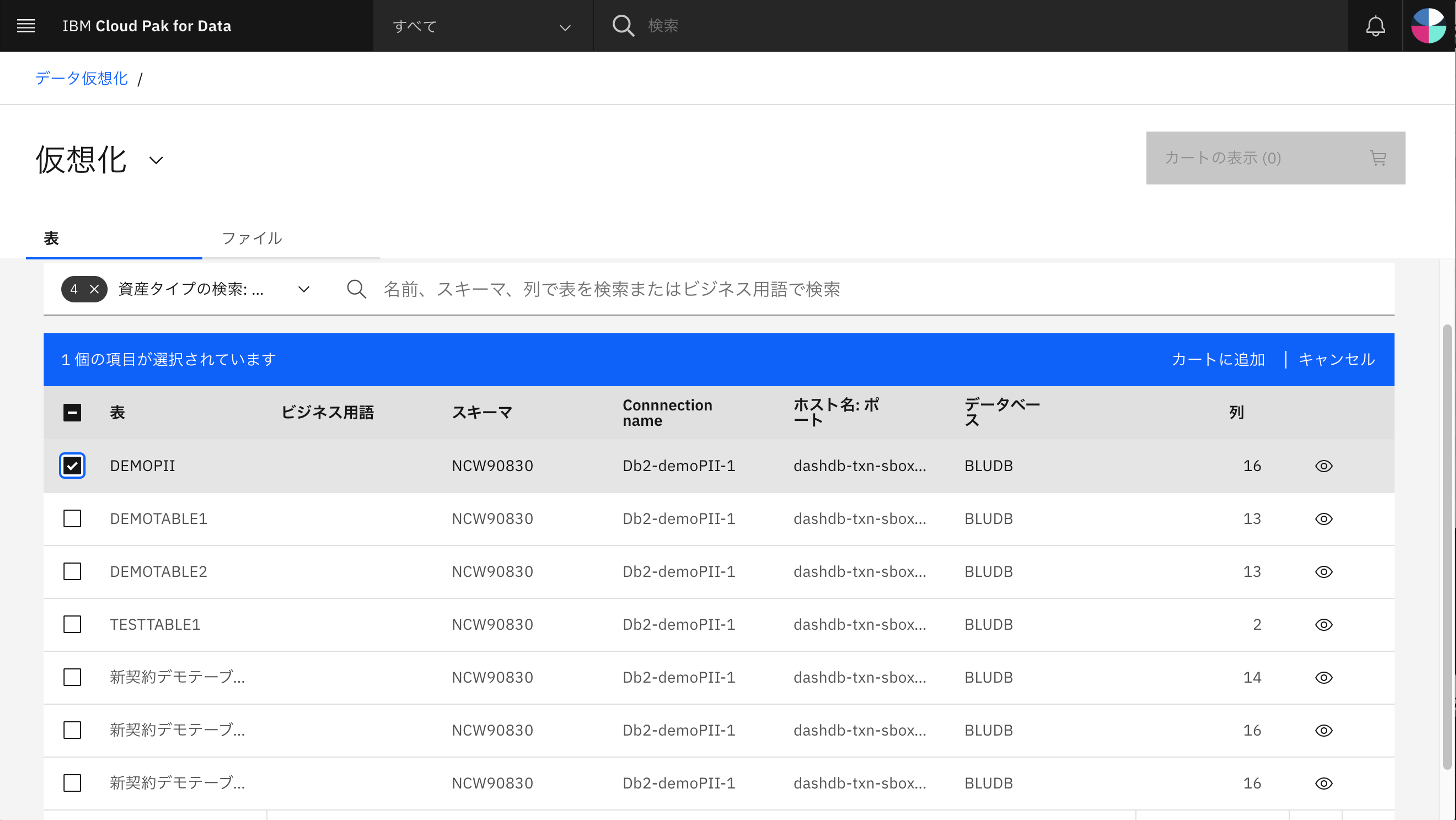
Task: Click the select-all checkbox in the table header
Action: pos(72,412)
